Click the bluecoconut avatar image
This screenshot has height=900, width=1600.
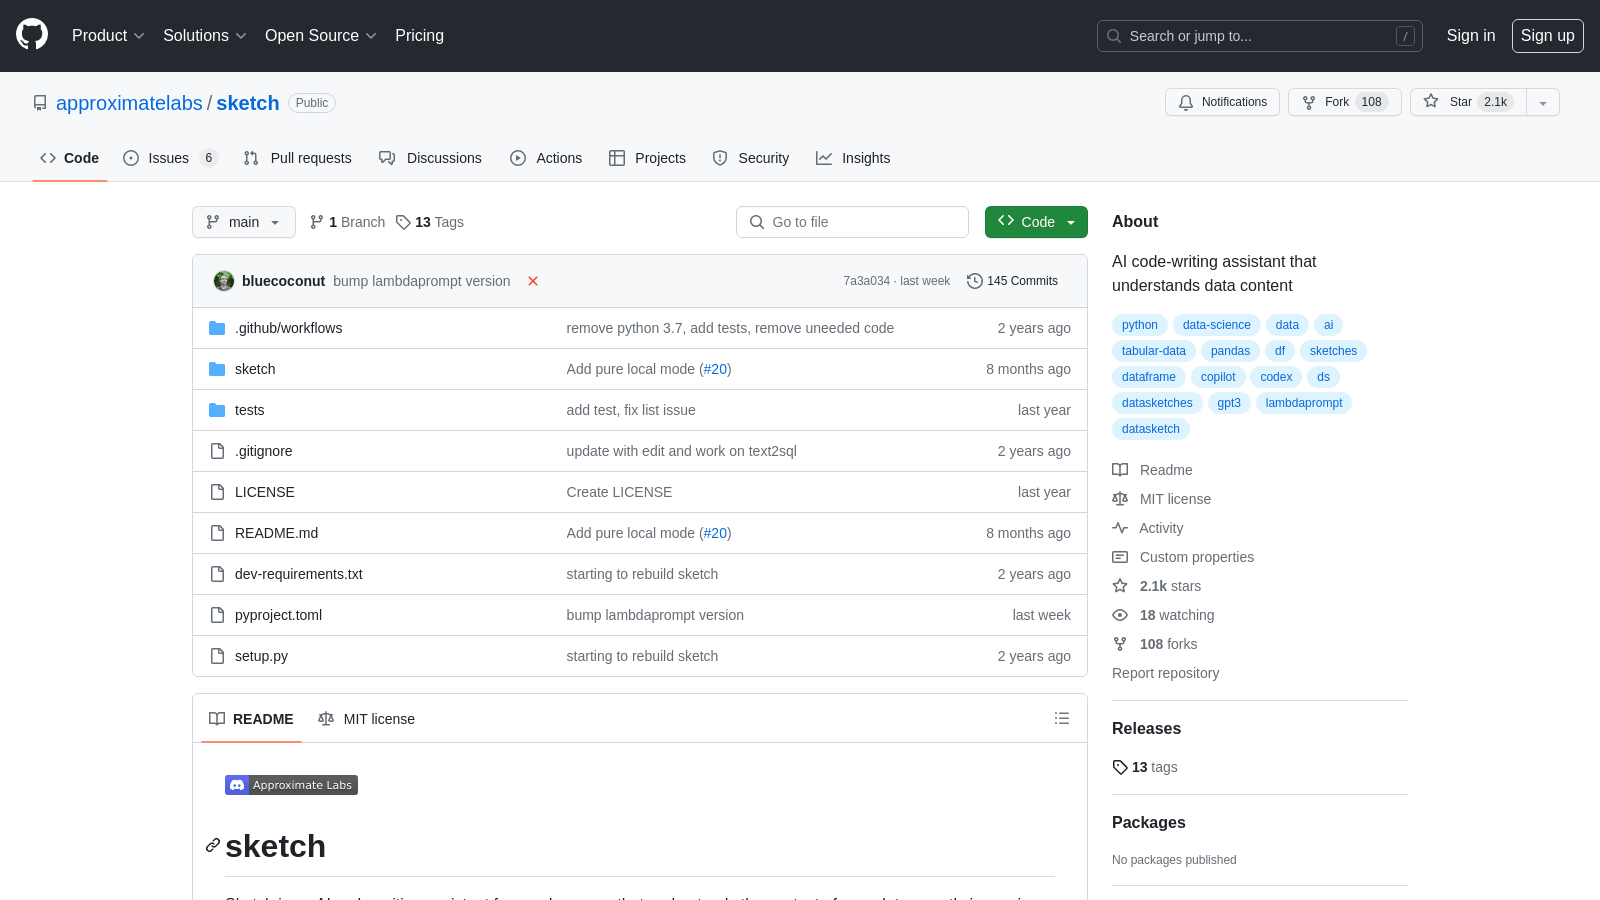click(224, 281)
